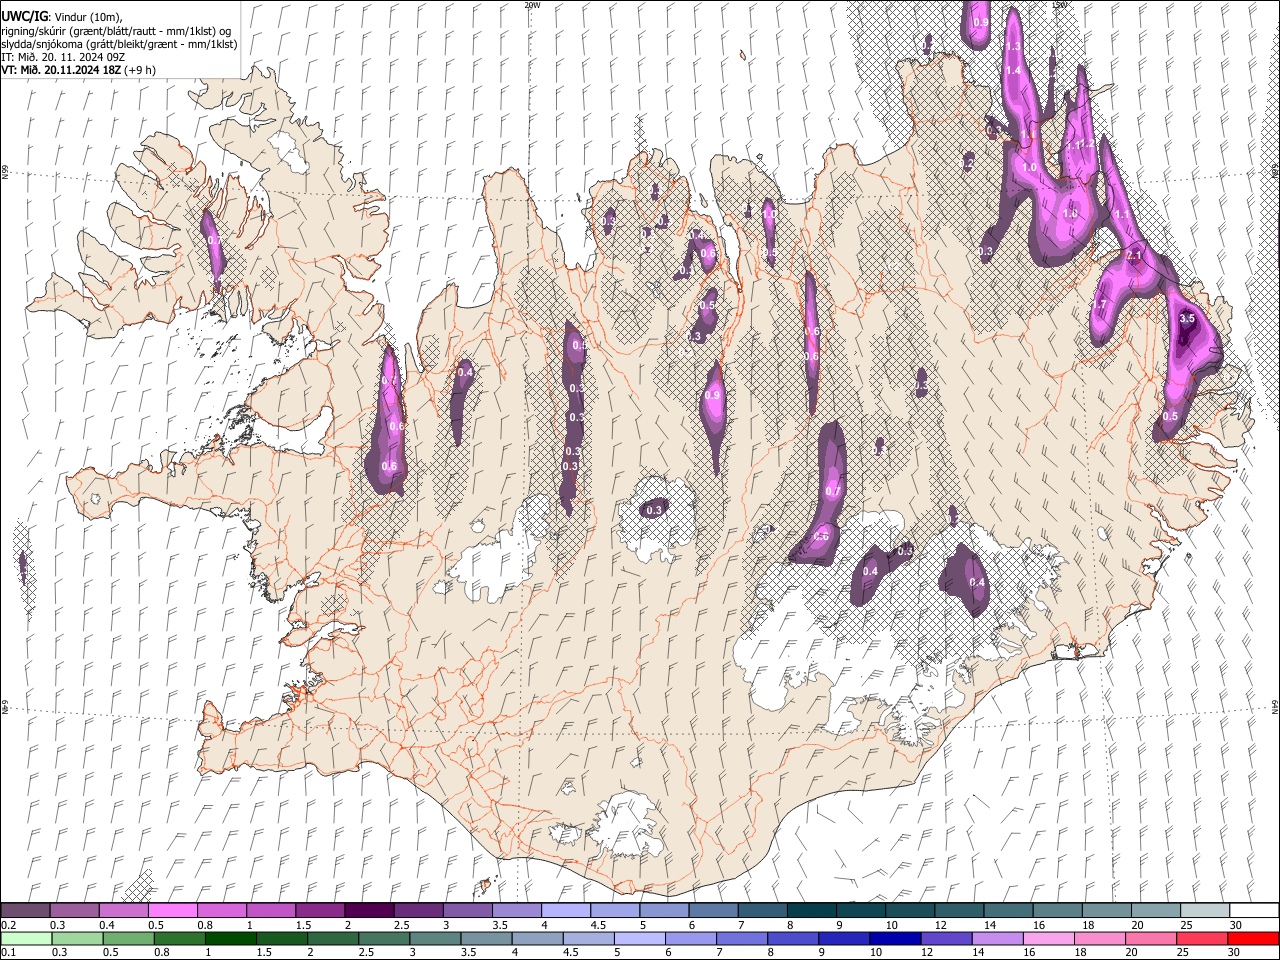Screen dimensions: 1280x960
Task: Pick the darkest green swatch labeled 1
Action: pyautogui.click(x=230, y=938)
